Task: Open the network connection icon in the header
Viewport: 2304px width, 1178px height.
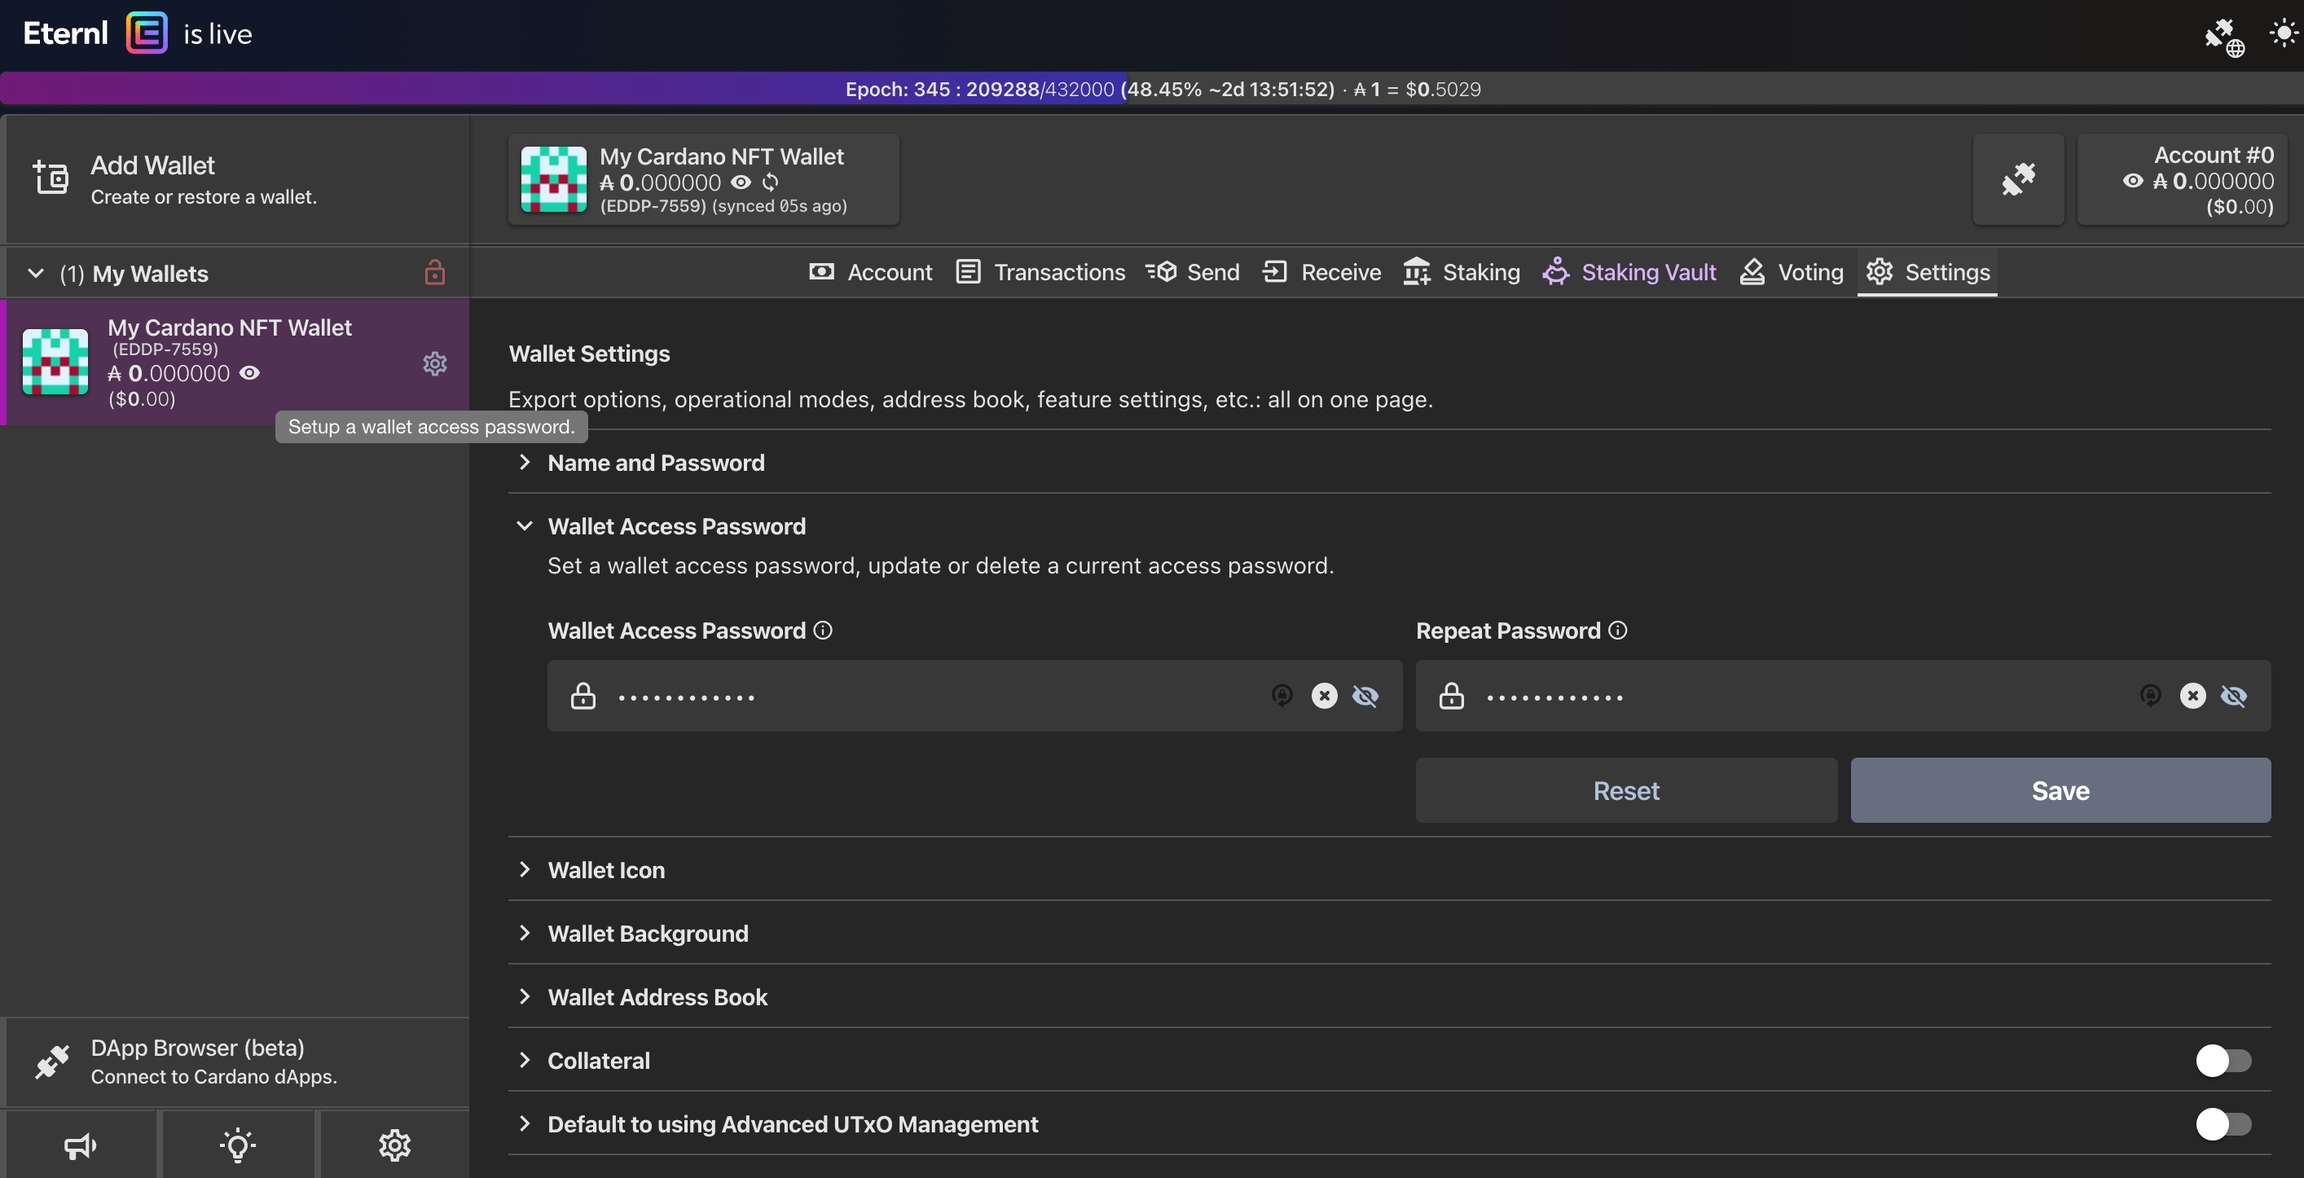Action: click(x=2224, y=37)
